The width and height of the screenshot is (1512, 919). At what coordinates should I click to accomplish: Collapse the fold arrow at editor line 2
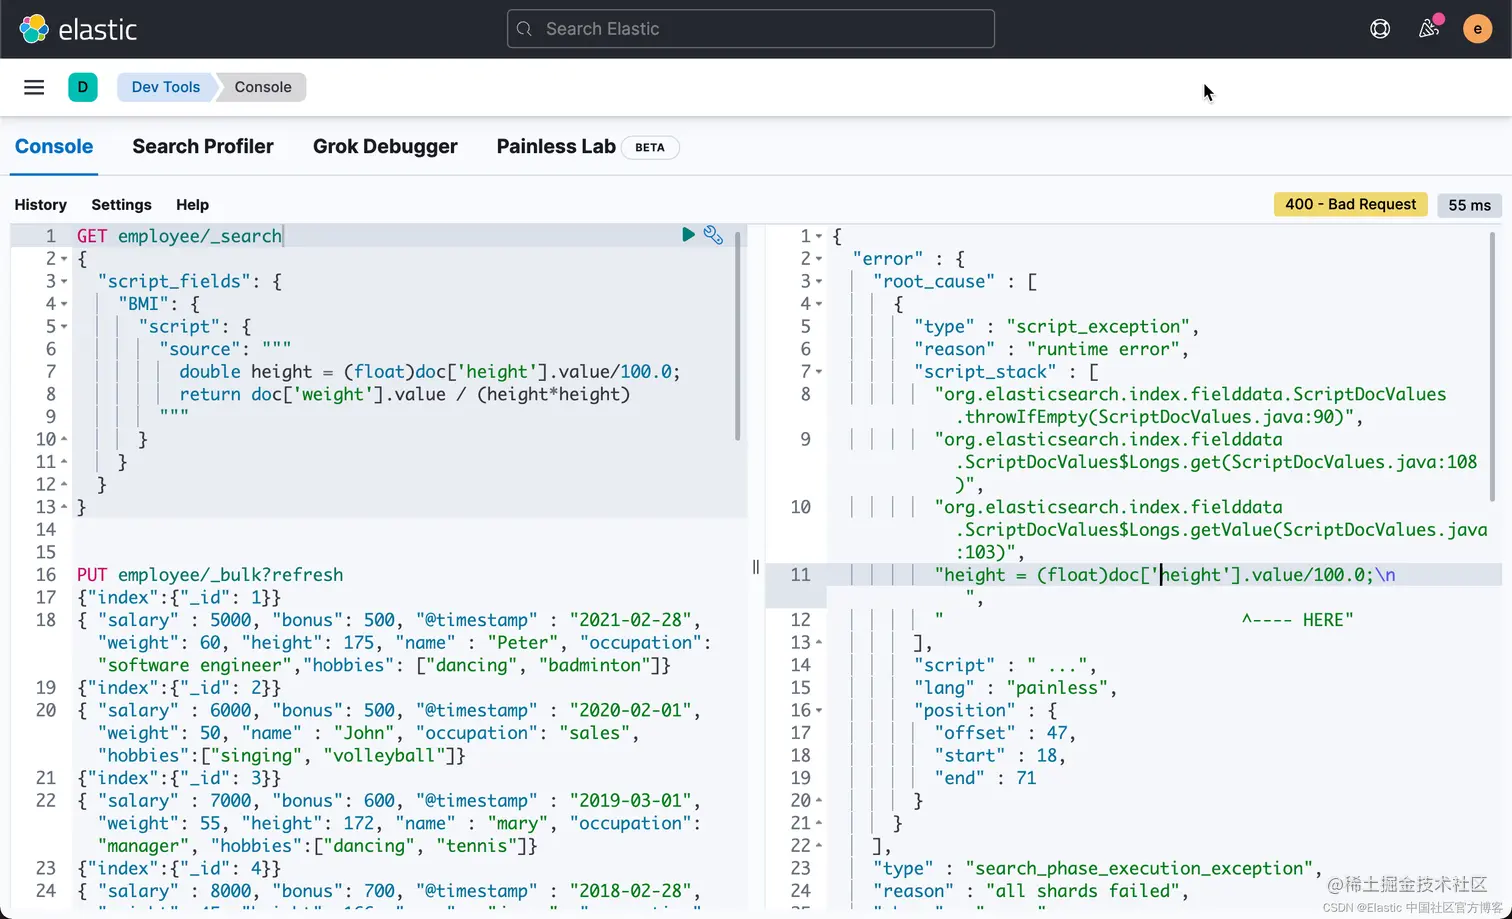64,259
